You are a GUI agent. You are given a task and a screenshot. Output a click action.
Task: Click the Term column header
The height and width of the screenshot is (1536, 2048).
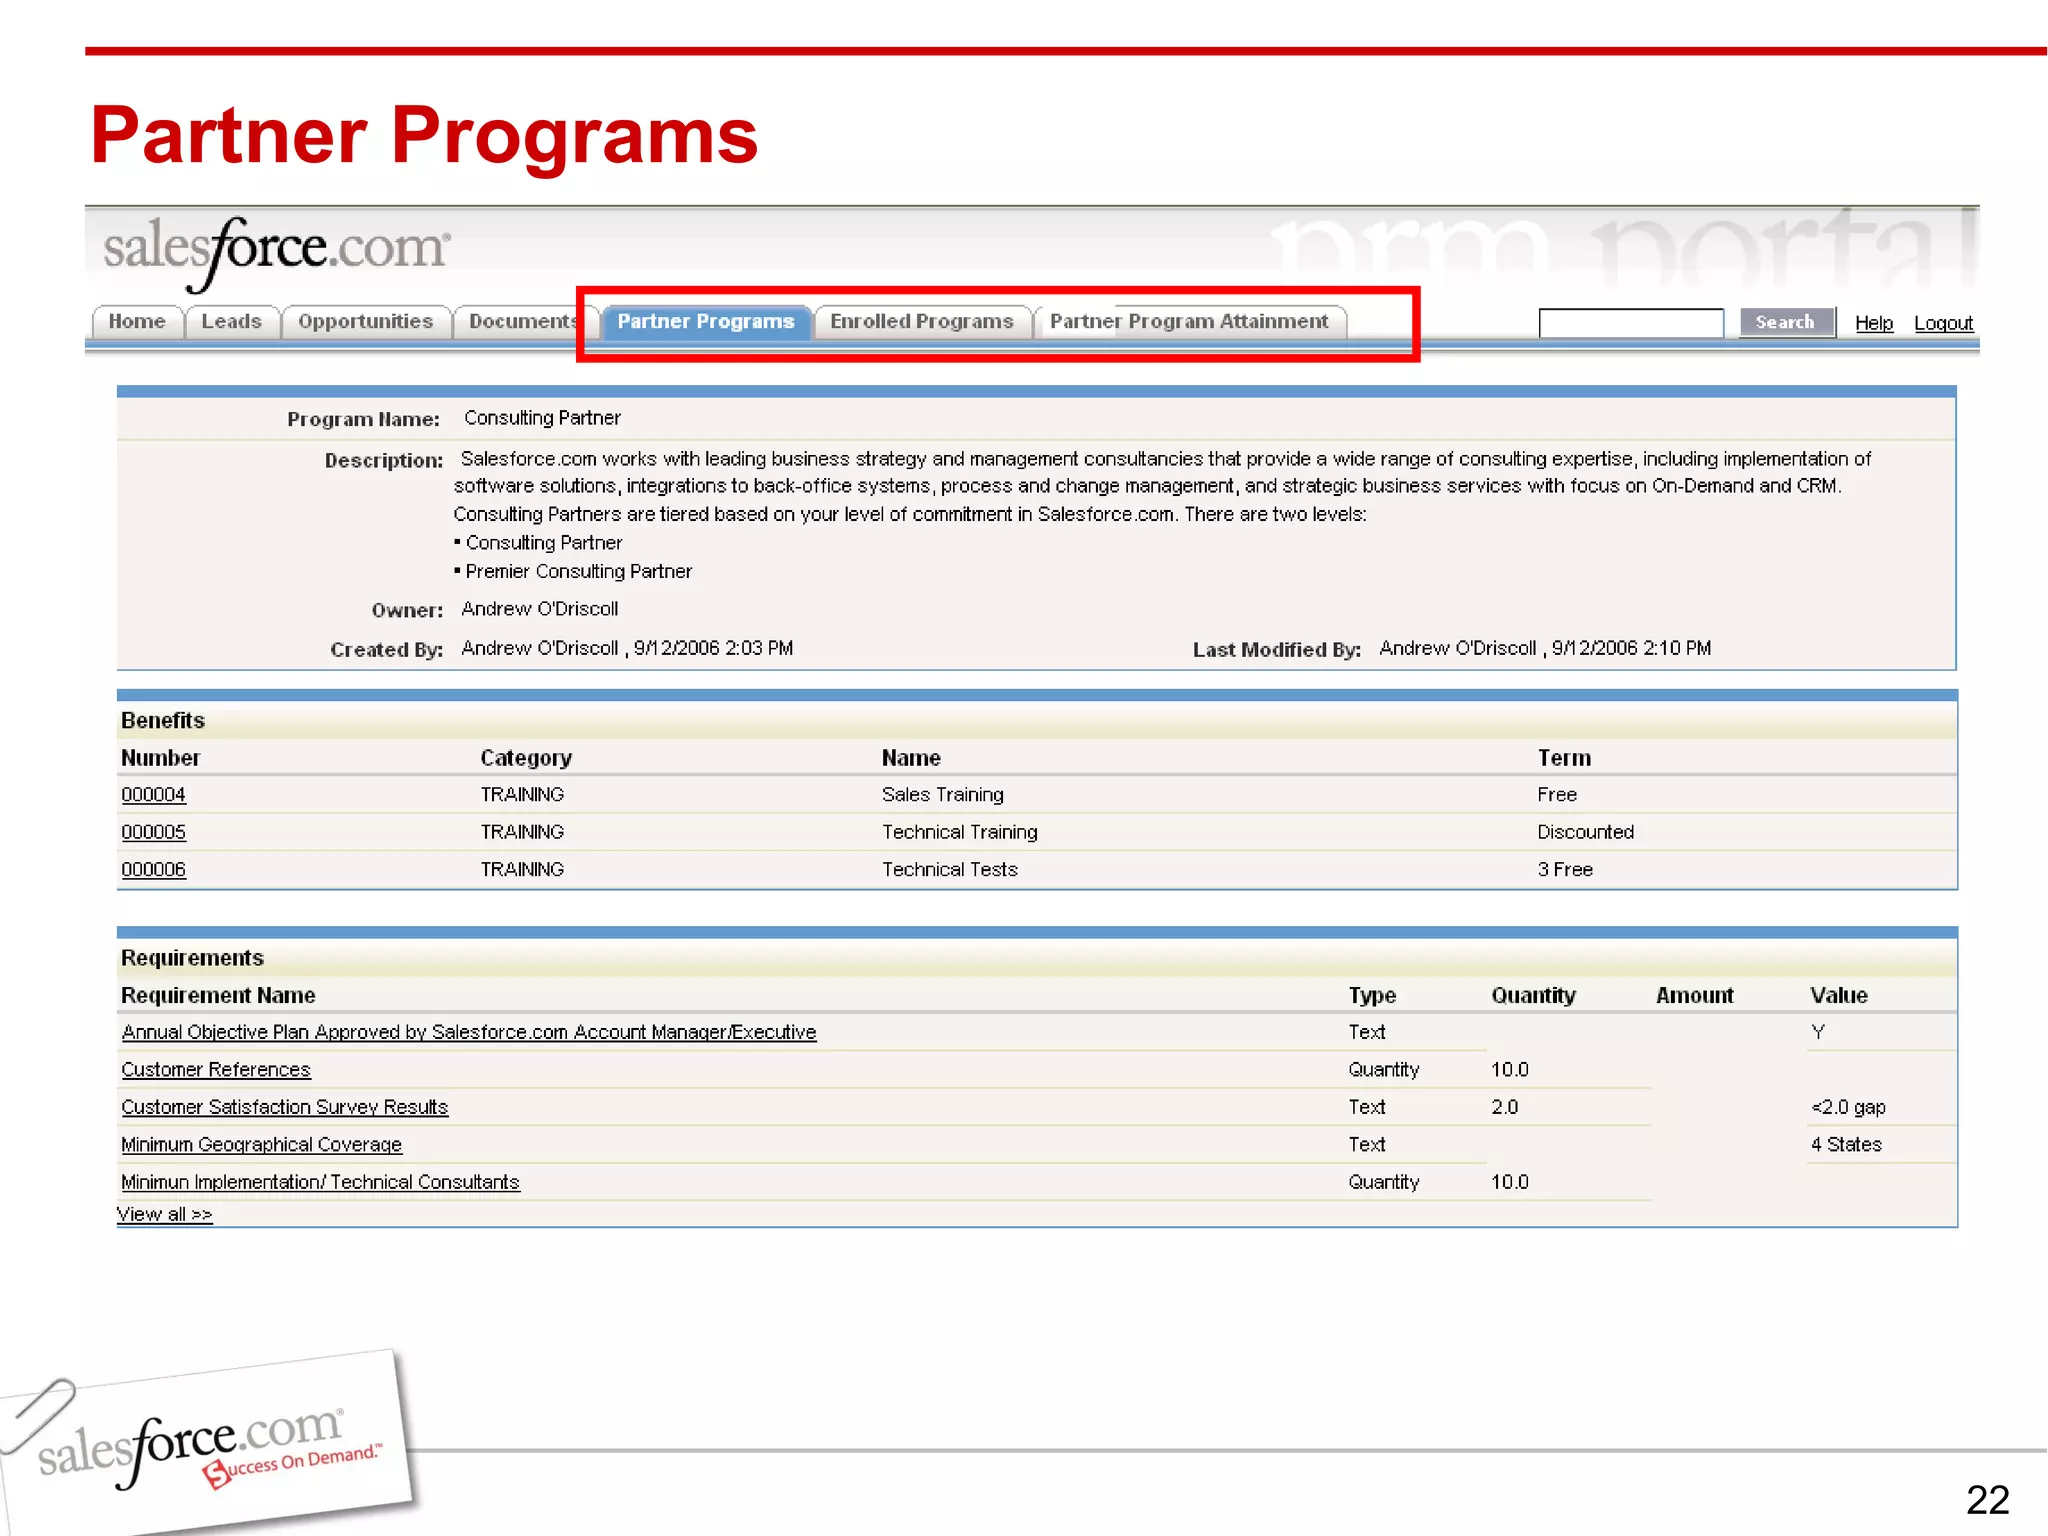[1564, 758]
